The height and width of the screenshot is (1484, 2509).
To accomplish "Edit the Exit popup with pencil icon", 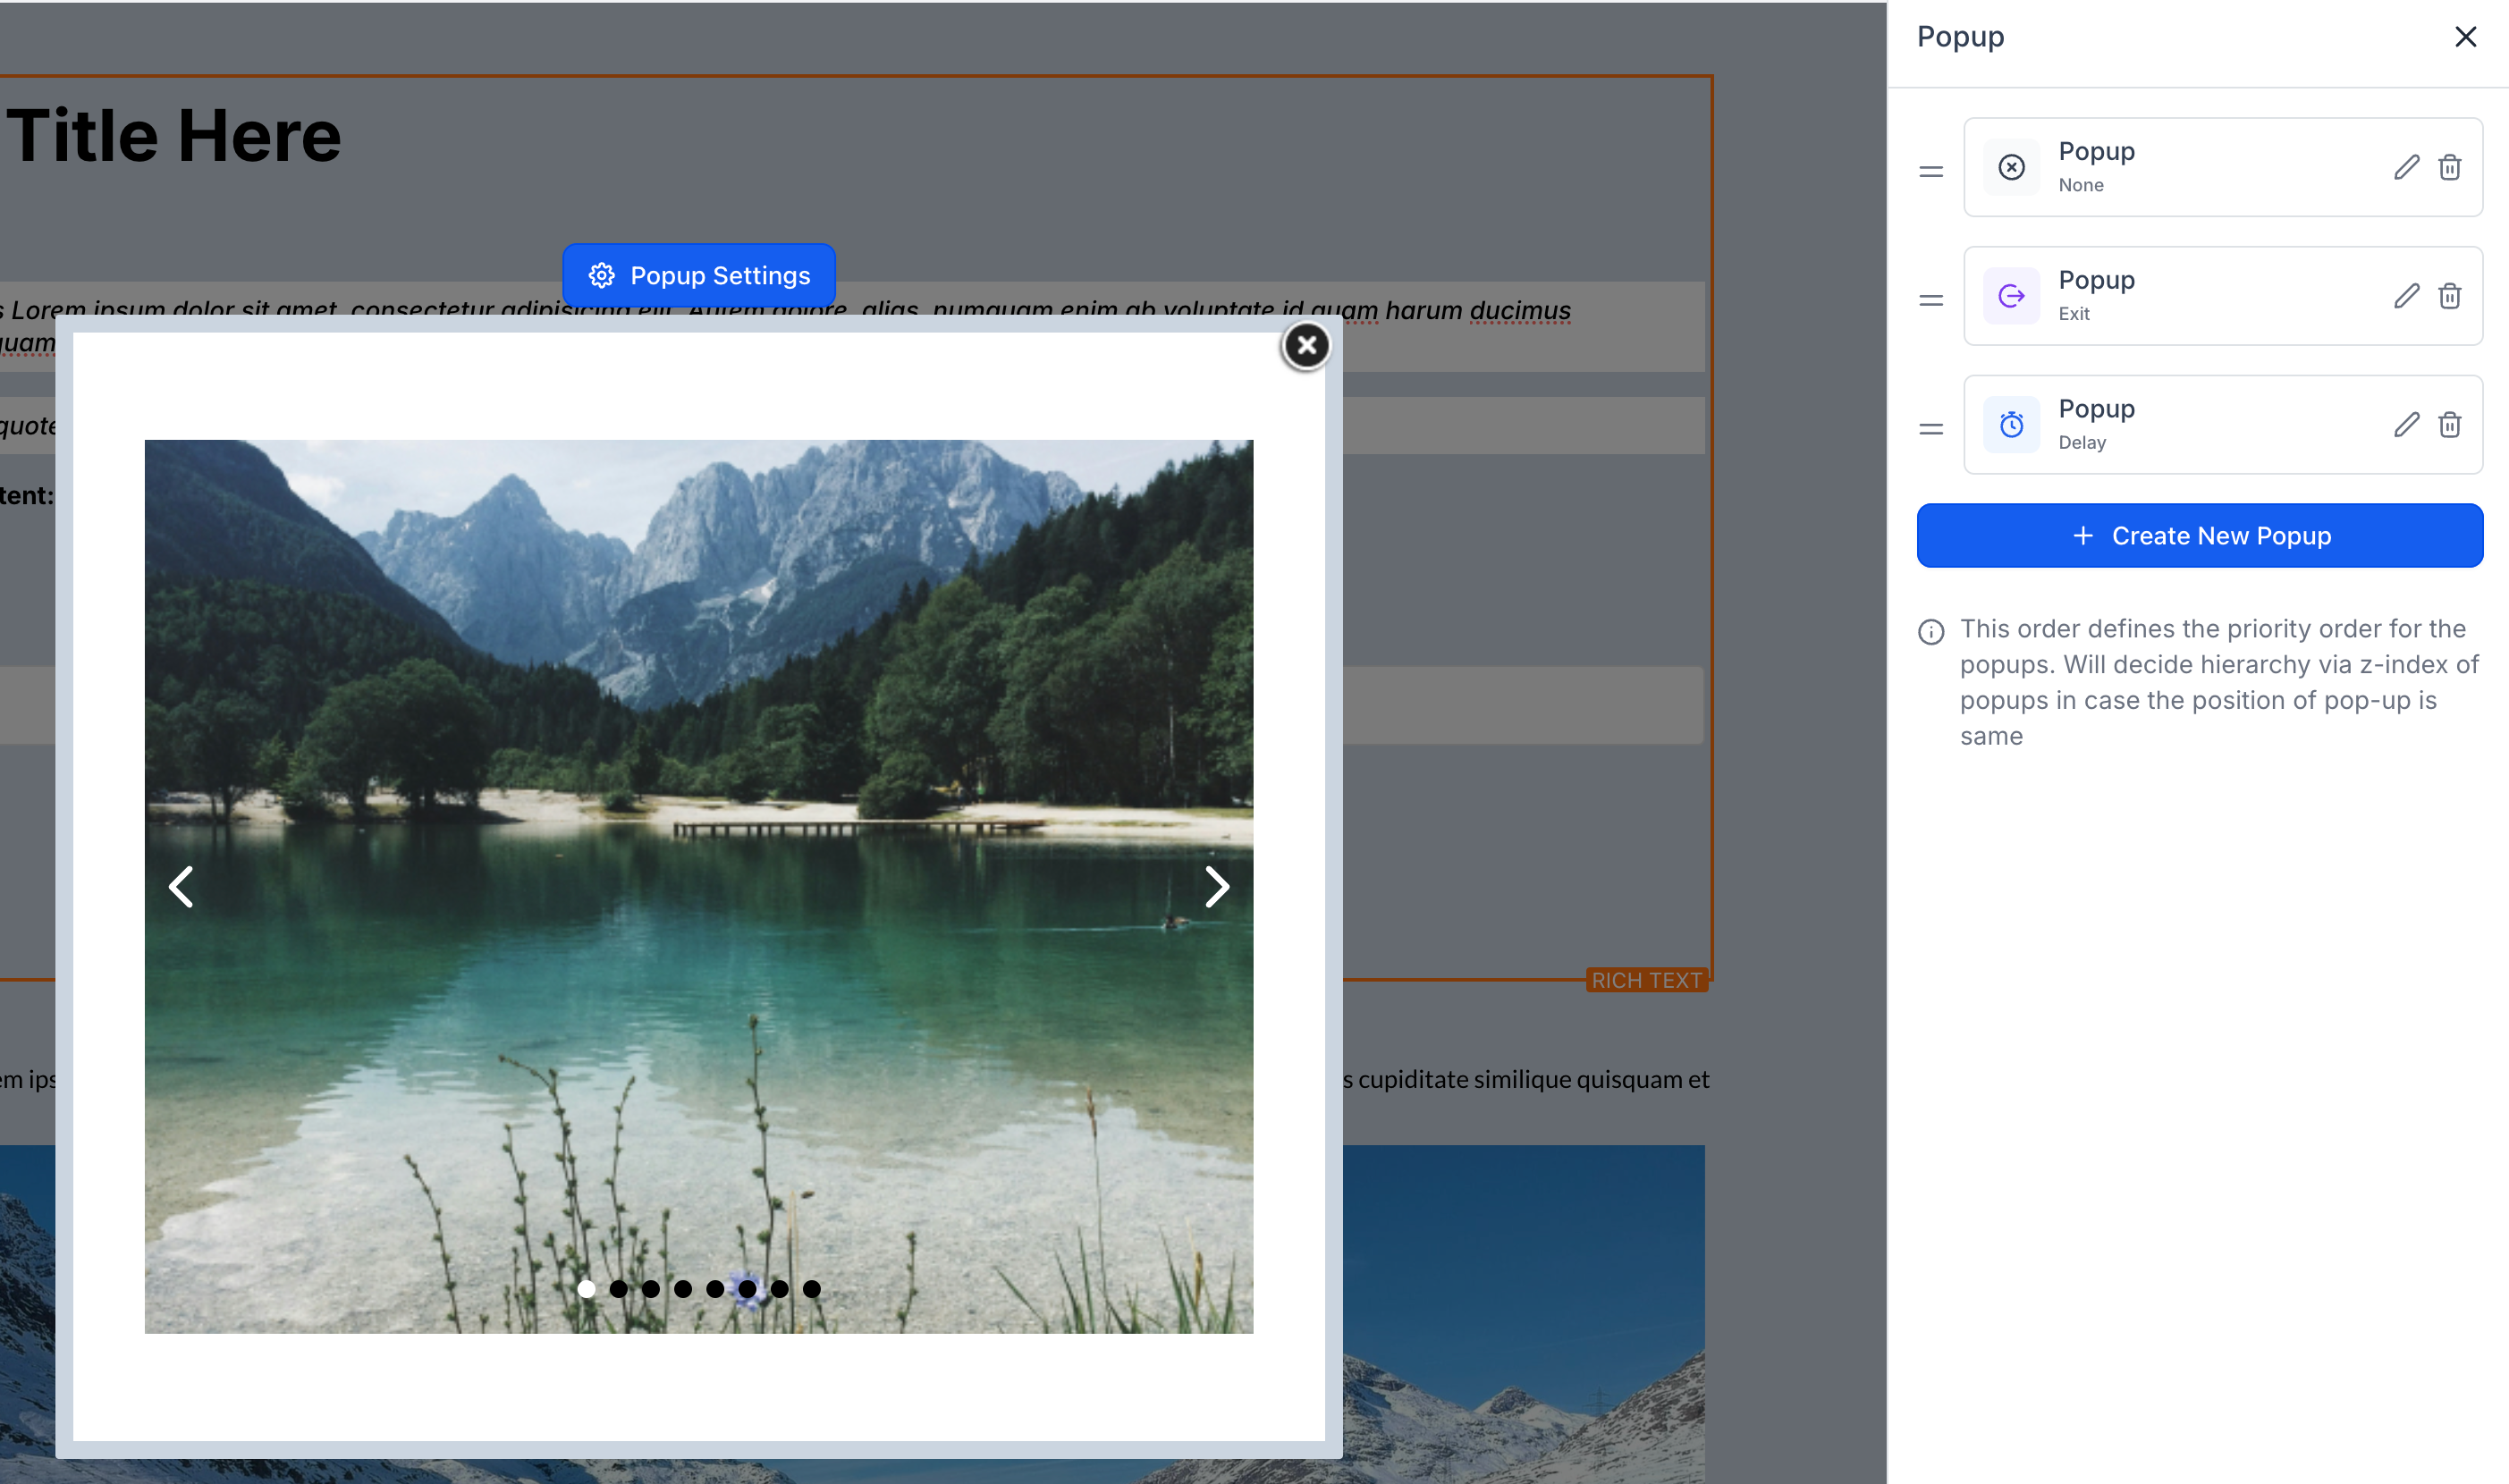I will (2406, 296).
